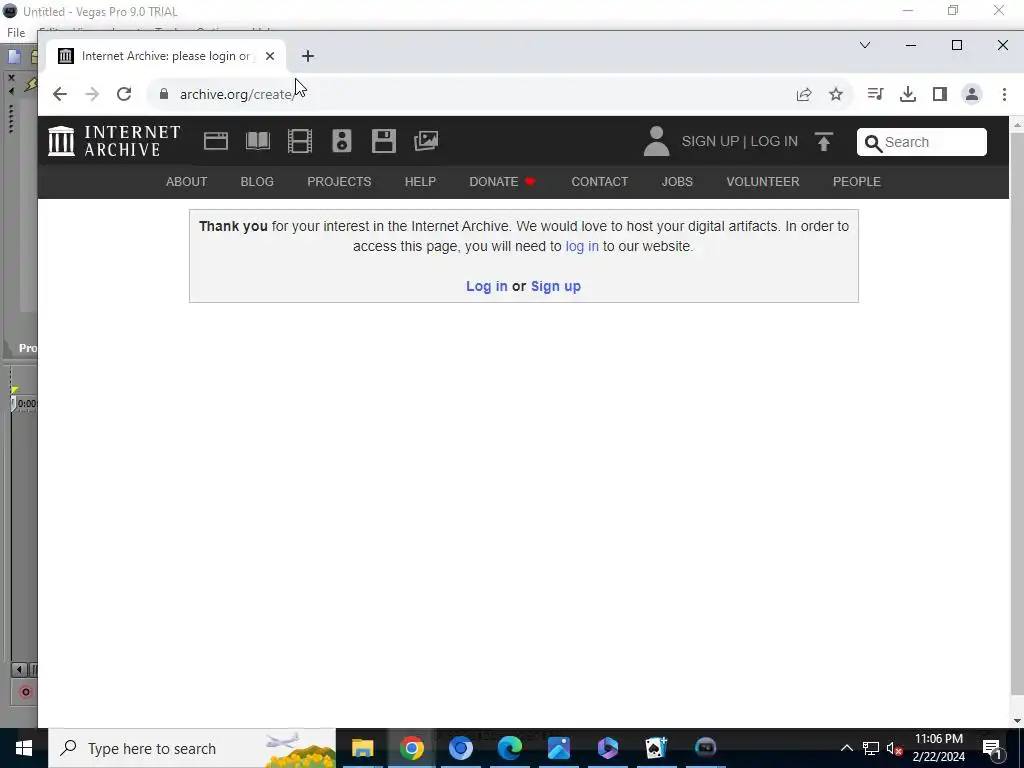The width and height of the screenshot is (1024, 768).
Task: Reload the archive.org page
Action: click(x=124, y=94)
